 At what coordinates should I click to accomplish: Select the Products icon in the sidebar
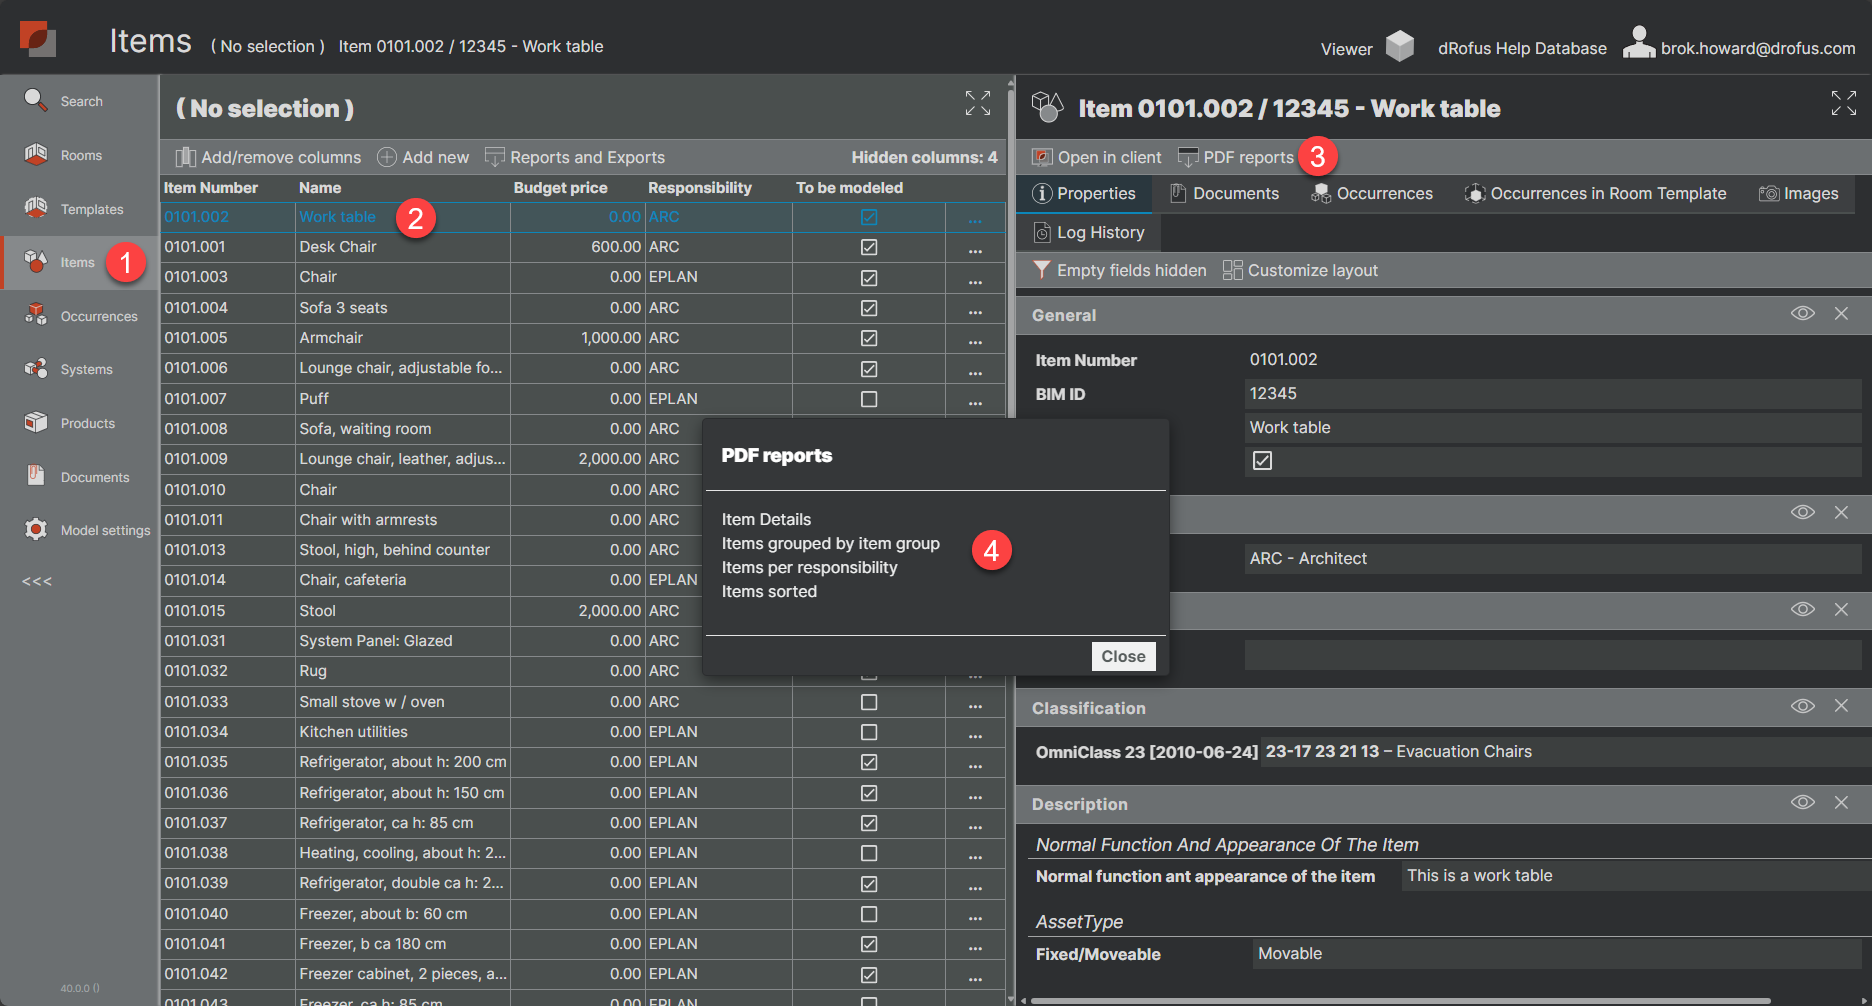pyautogui.click(x=35, y=422)
